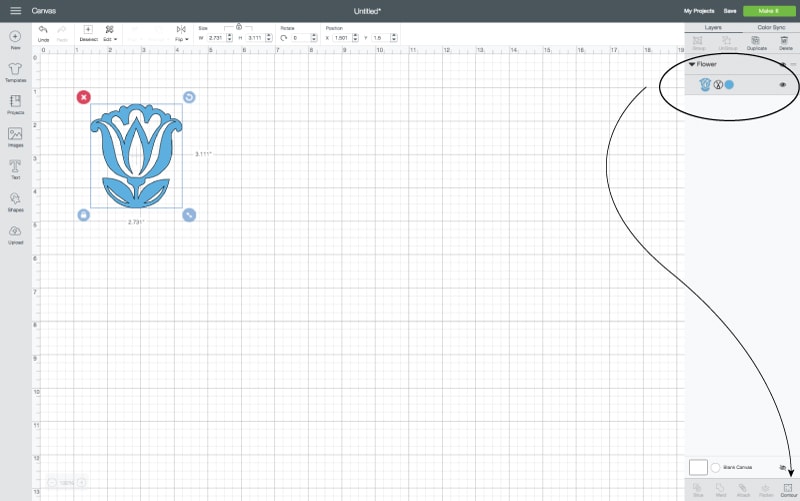Collapse the Flower layer group

point(692,64)
